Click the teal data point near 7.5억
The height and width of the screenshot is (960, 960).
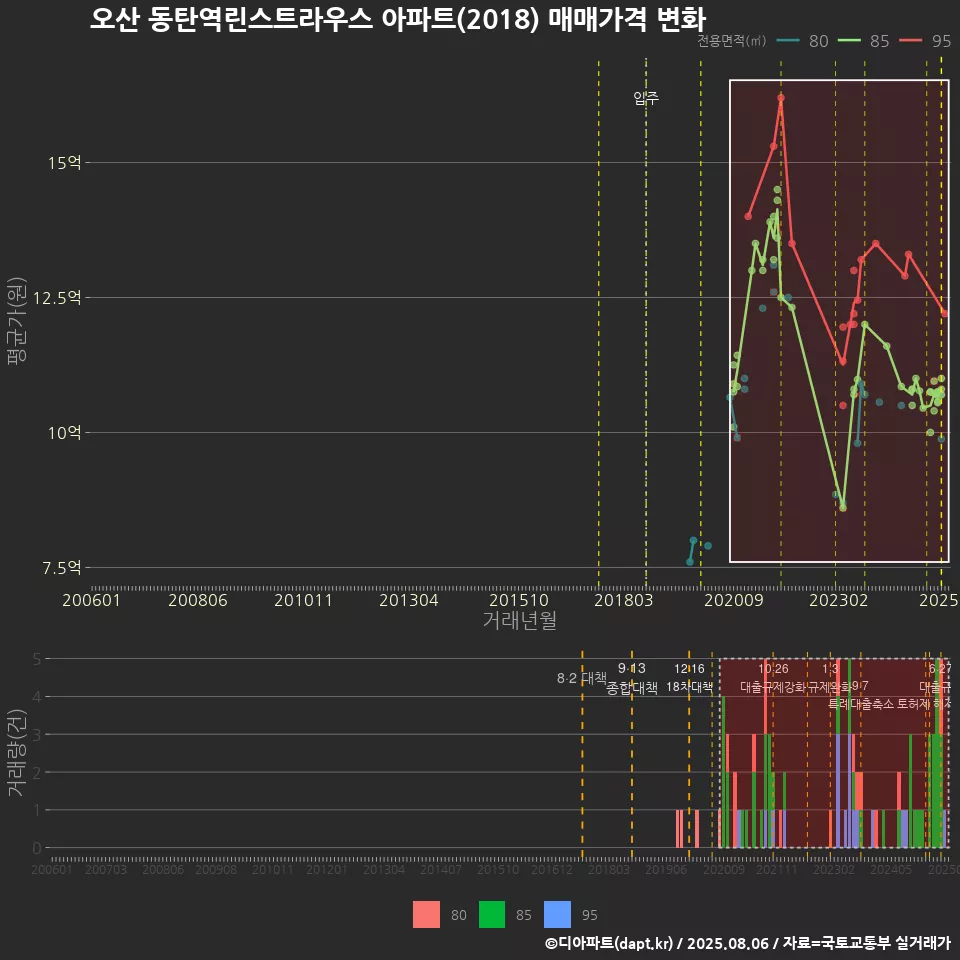690,562
